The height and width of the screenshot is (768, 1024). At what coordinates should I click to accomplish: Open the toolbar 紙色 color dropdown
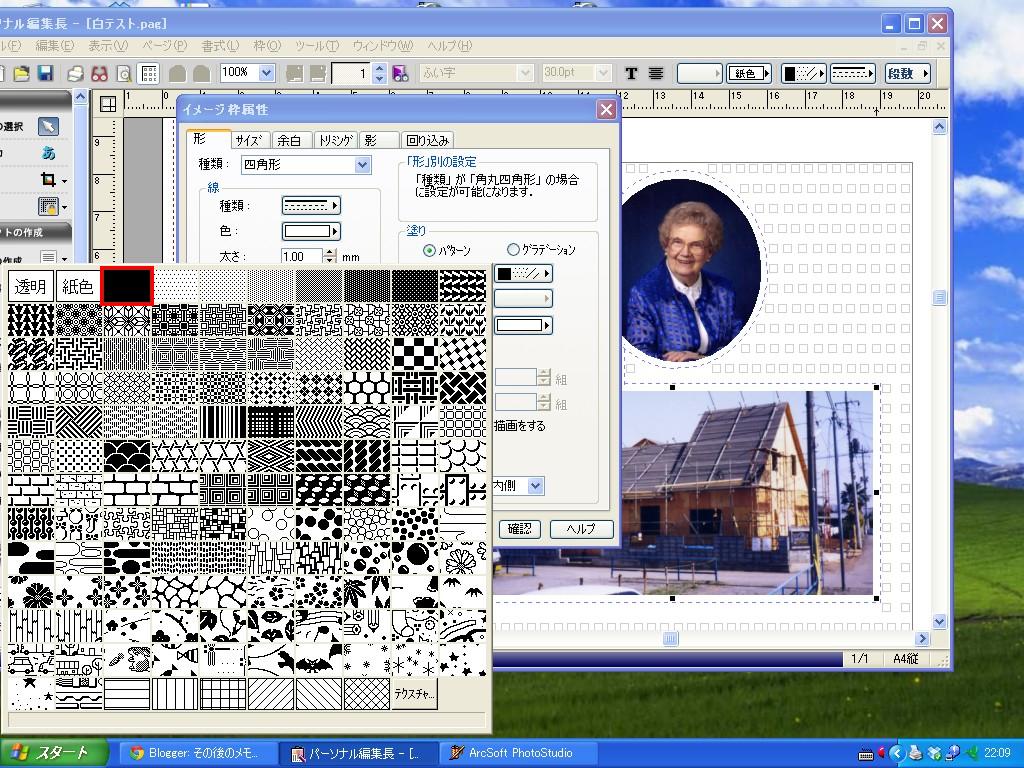point(750,73)
